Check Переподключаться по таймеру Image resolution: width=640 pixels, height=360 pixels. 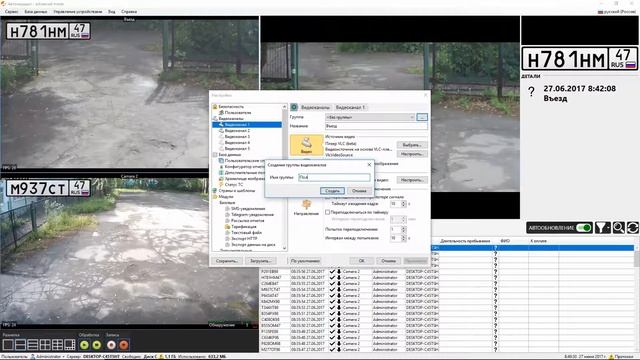click(327, 212)
